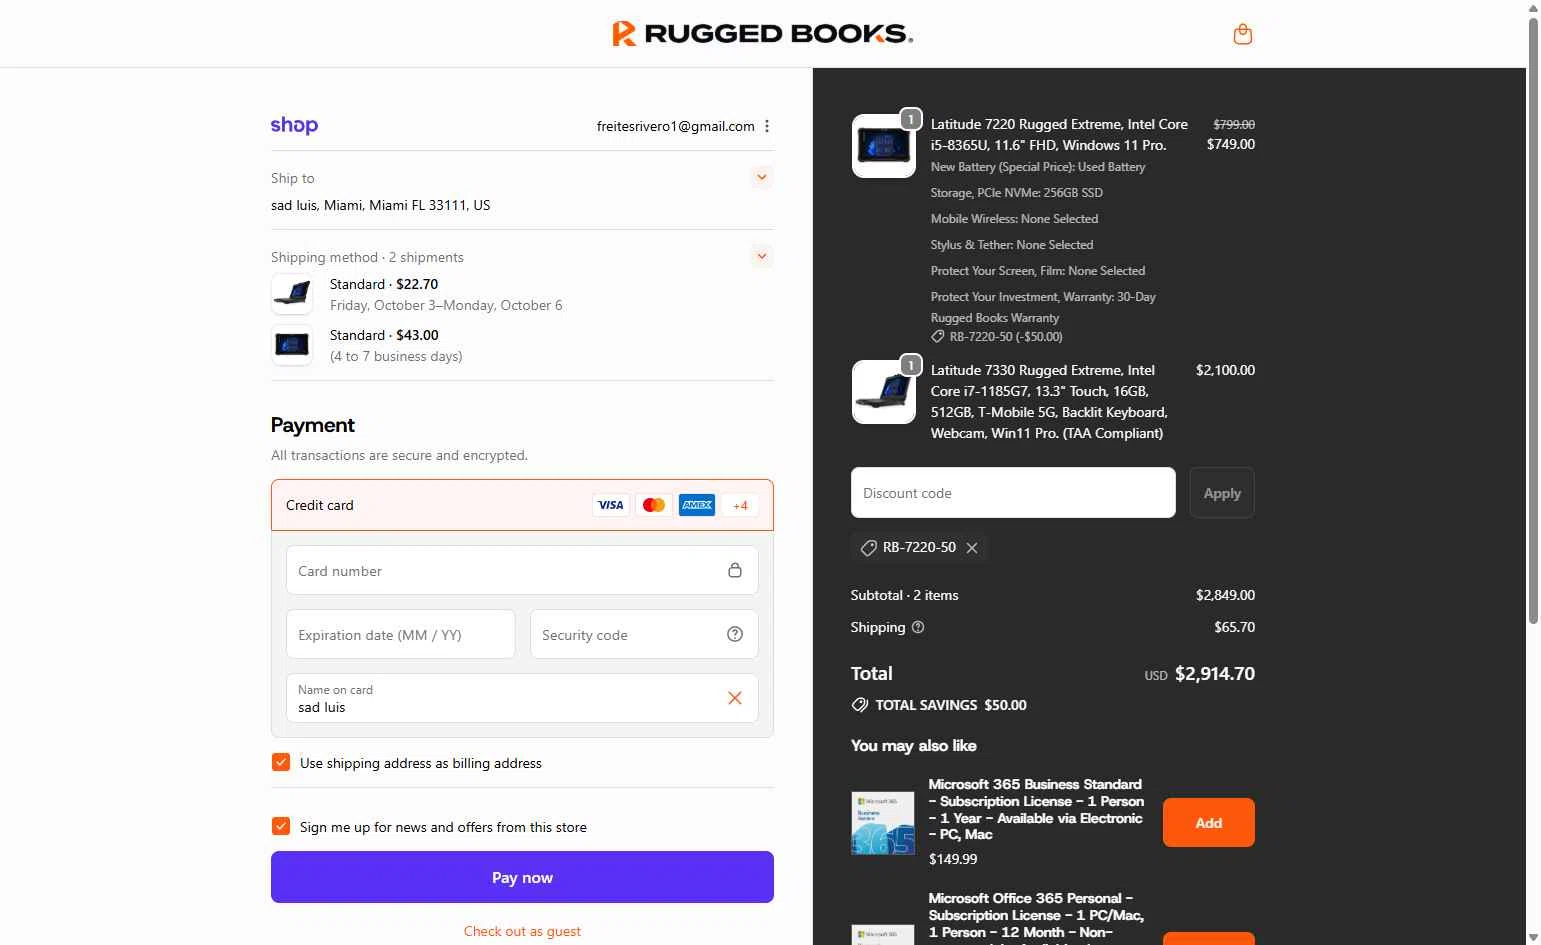Click the Amex card icon
The height and width of the screenshot is (945, 1541).
pos(697,505)
